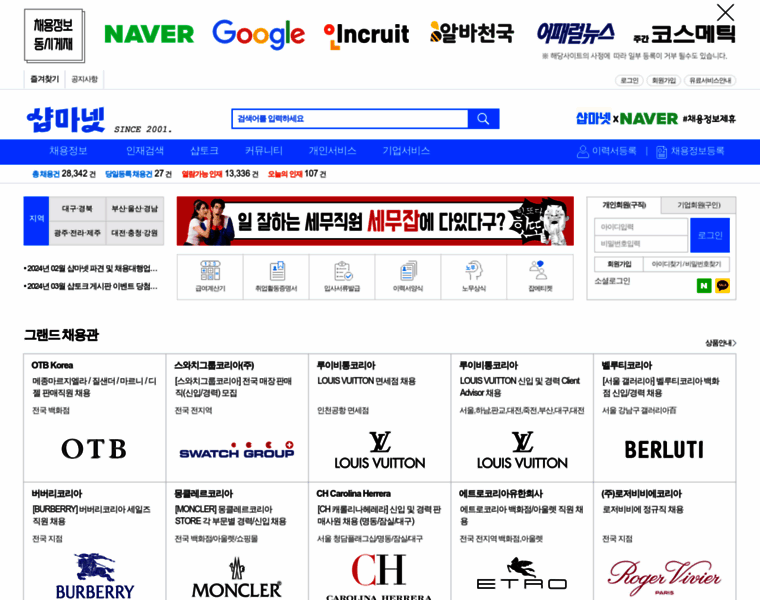The width and height of the screenshot is (760, 600).
Task: Open the 입사서류발급 document issuance icon
Action: 343,270
